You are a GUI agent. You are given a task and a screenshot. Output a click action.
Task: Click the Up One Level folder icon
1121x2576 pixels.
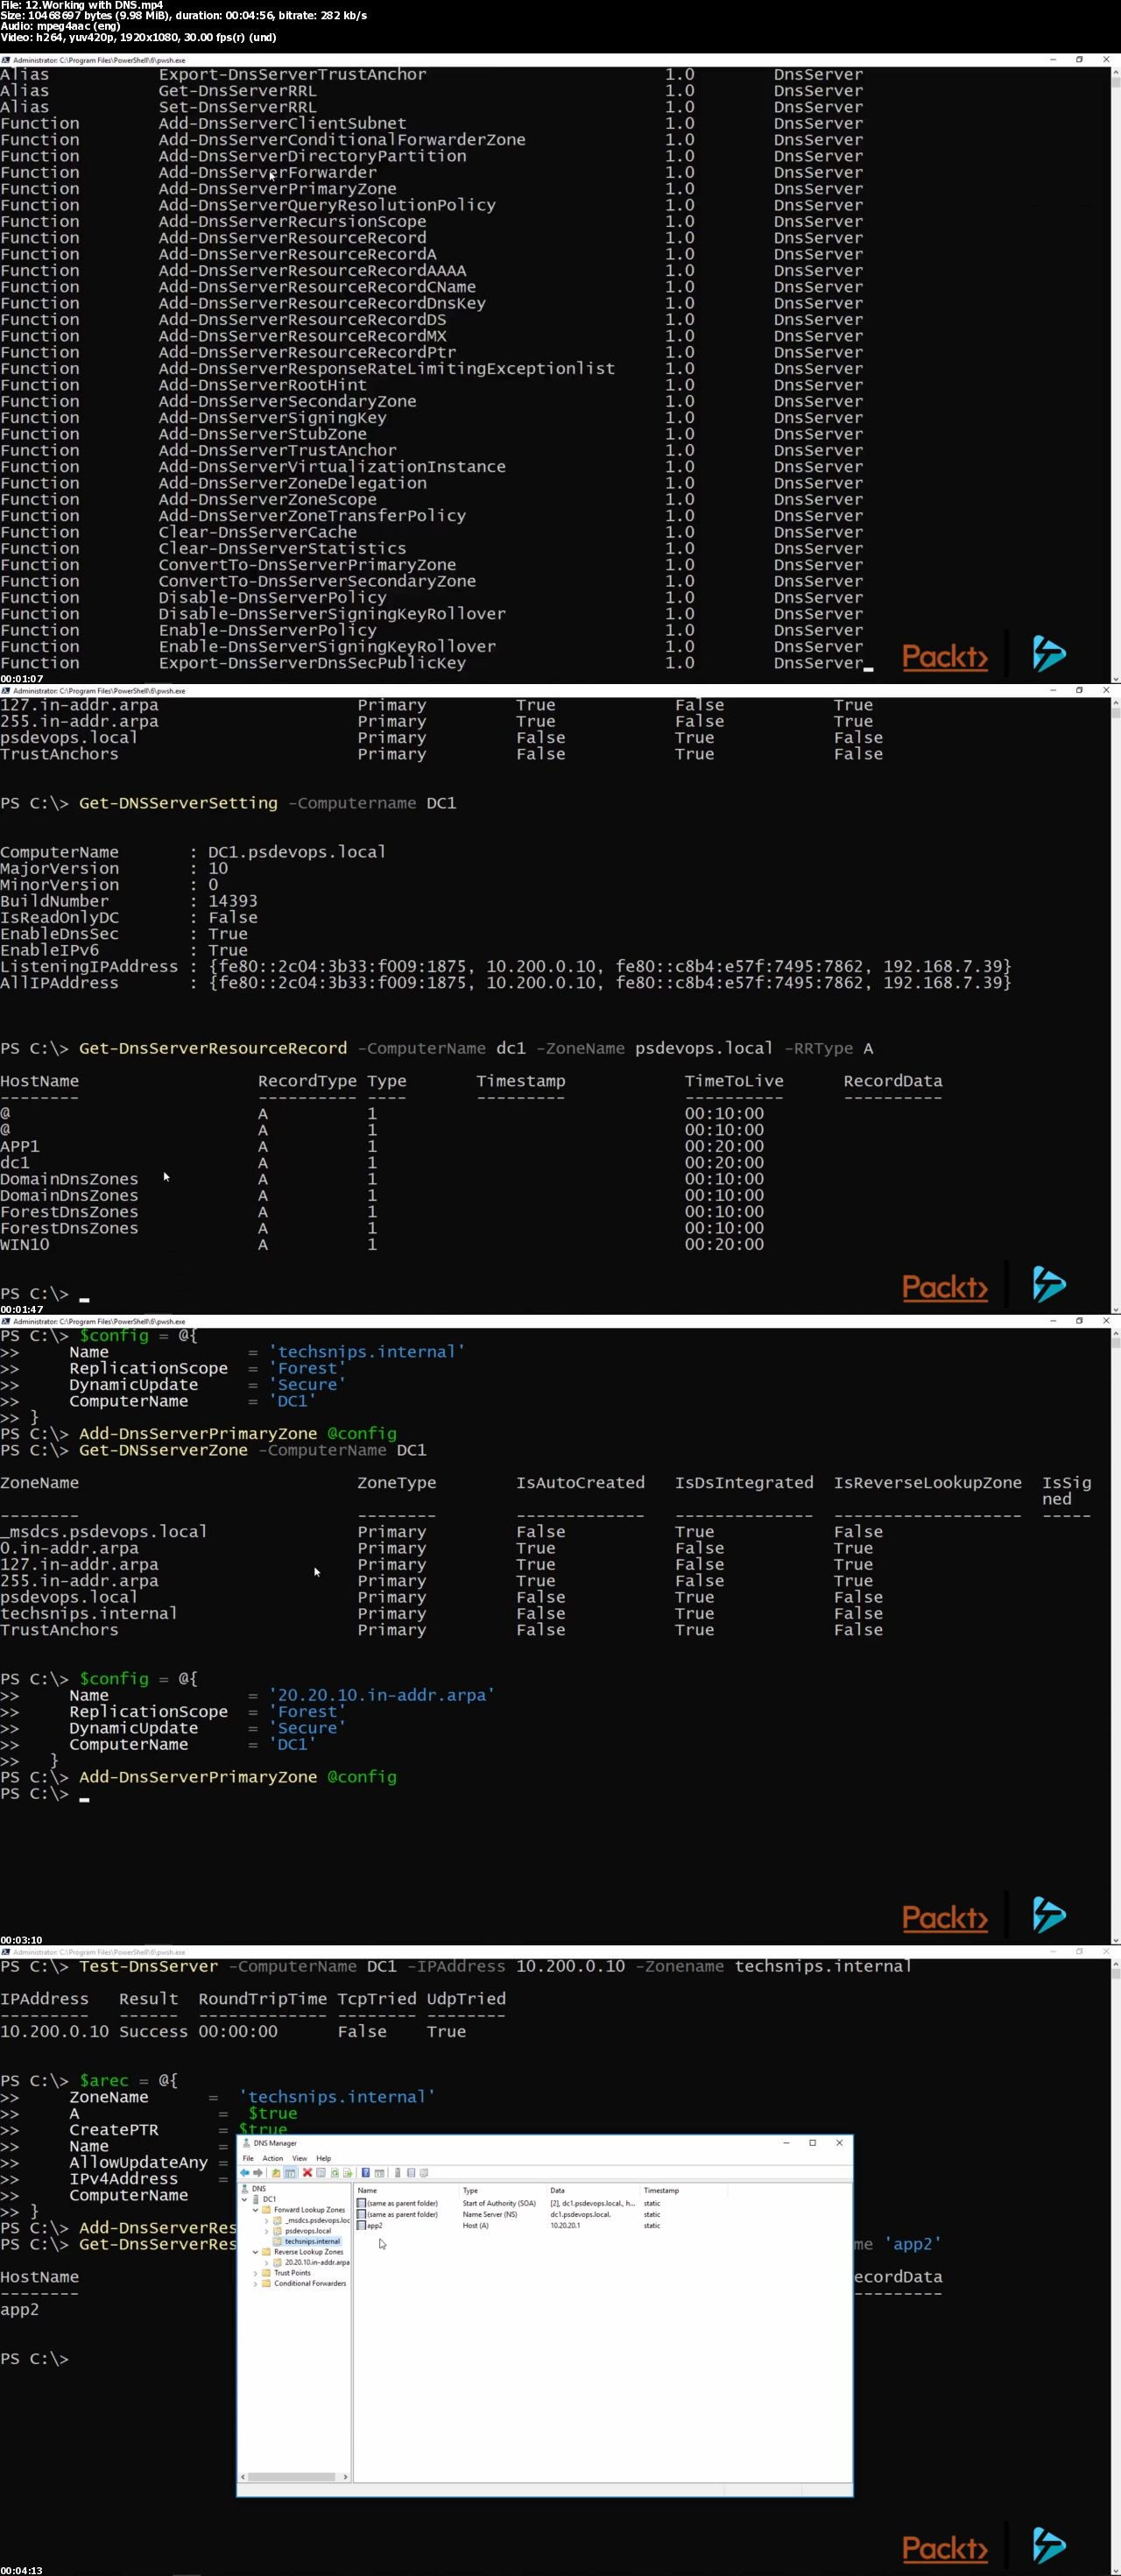277,2173
